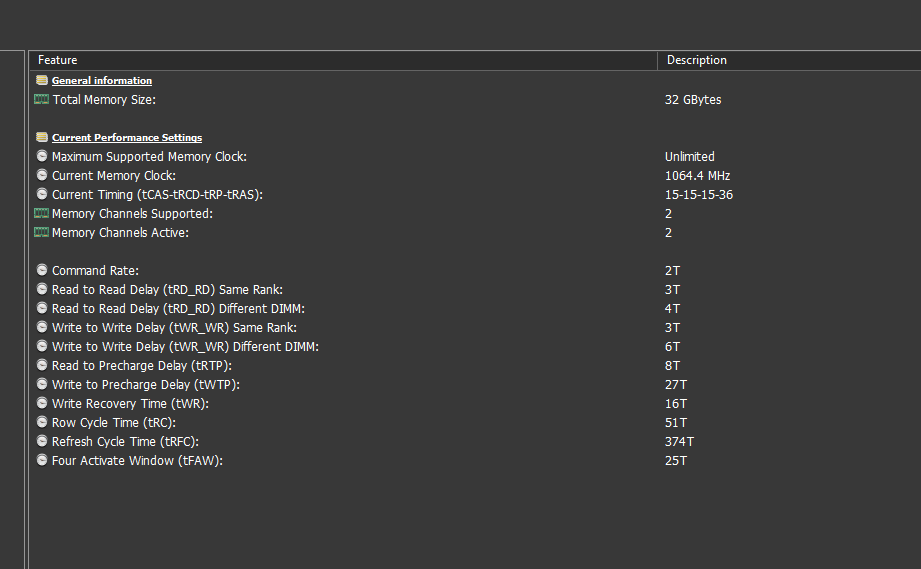Click the Memory Channels Supported chip icon

click(42, 214)
